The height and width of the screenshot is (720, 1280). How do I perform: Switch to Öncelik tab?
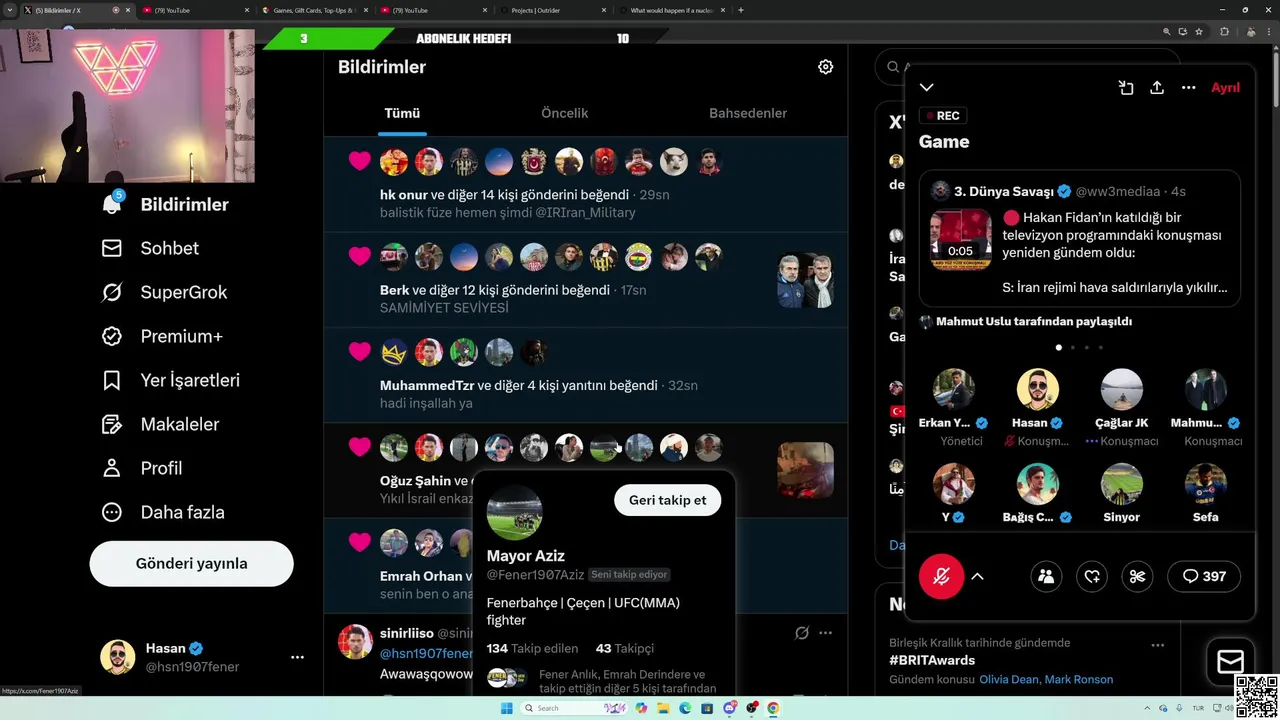565,113
